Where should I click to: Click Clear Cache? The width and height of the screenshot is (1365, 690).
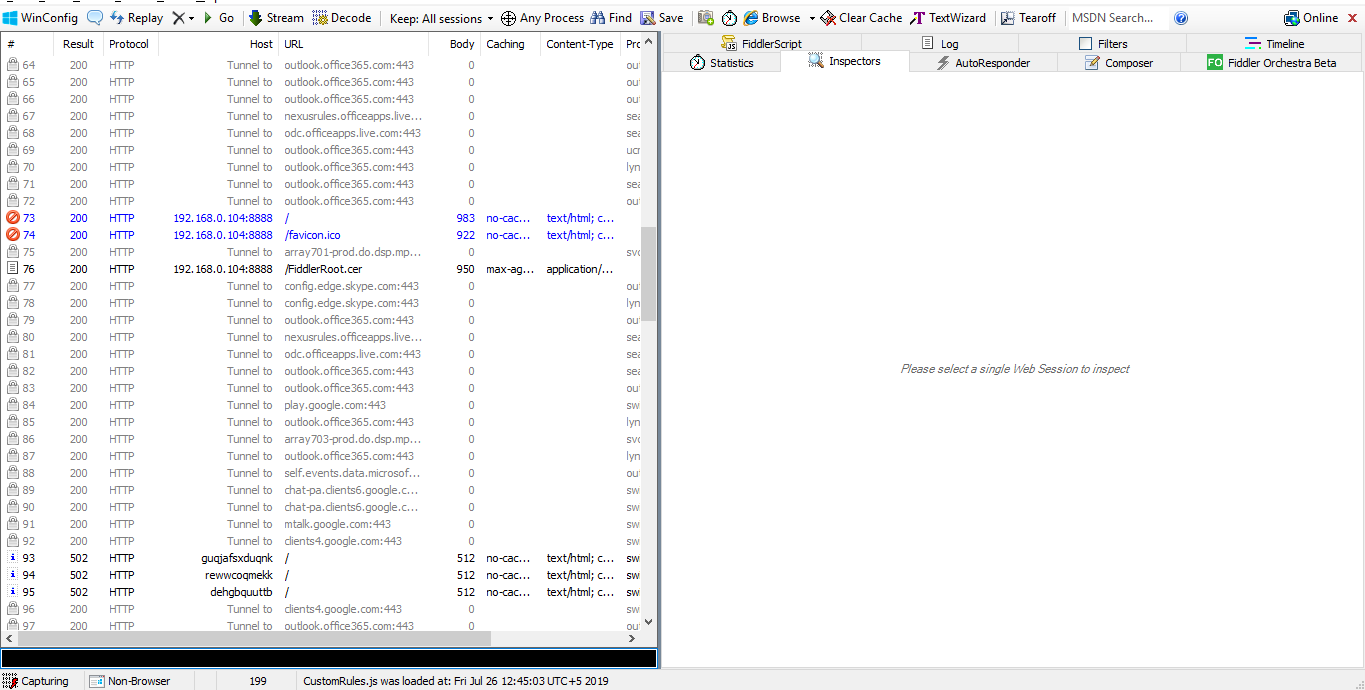(861, 18)
